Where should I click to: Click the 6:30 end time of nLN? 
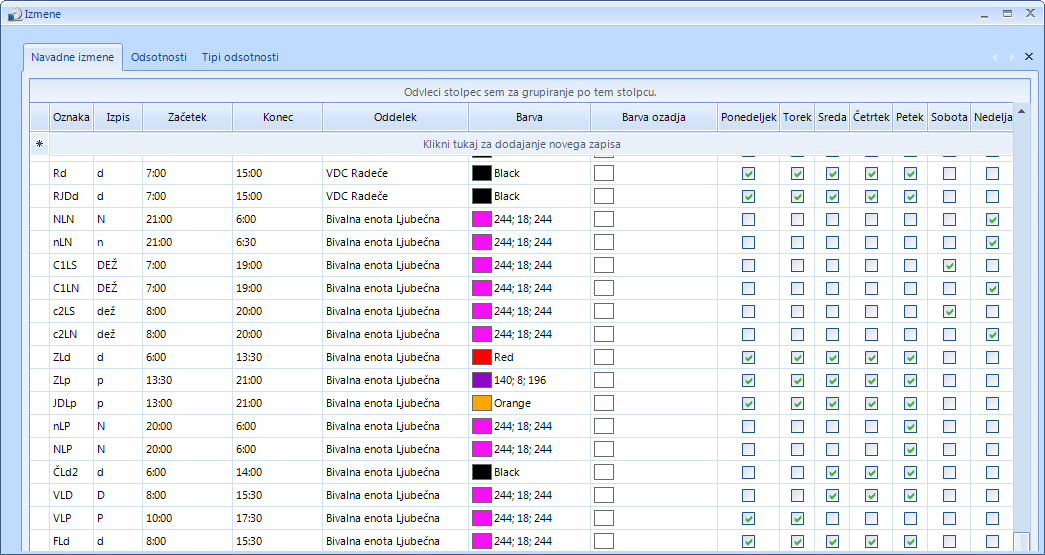(278, 243)
